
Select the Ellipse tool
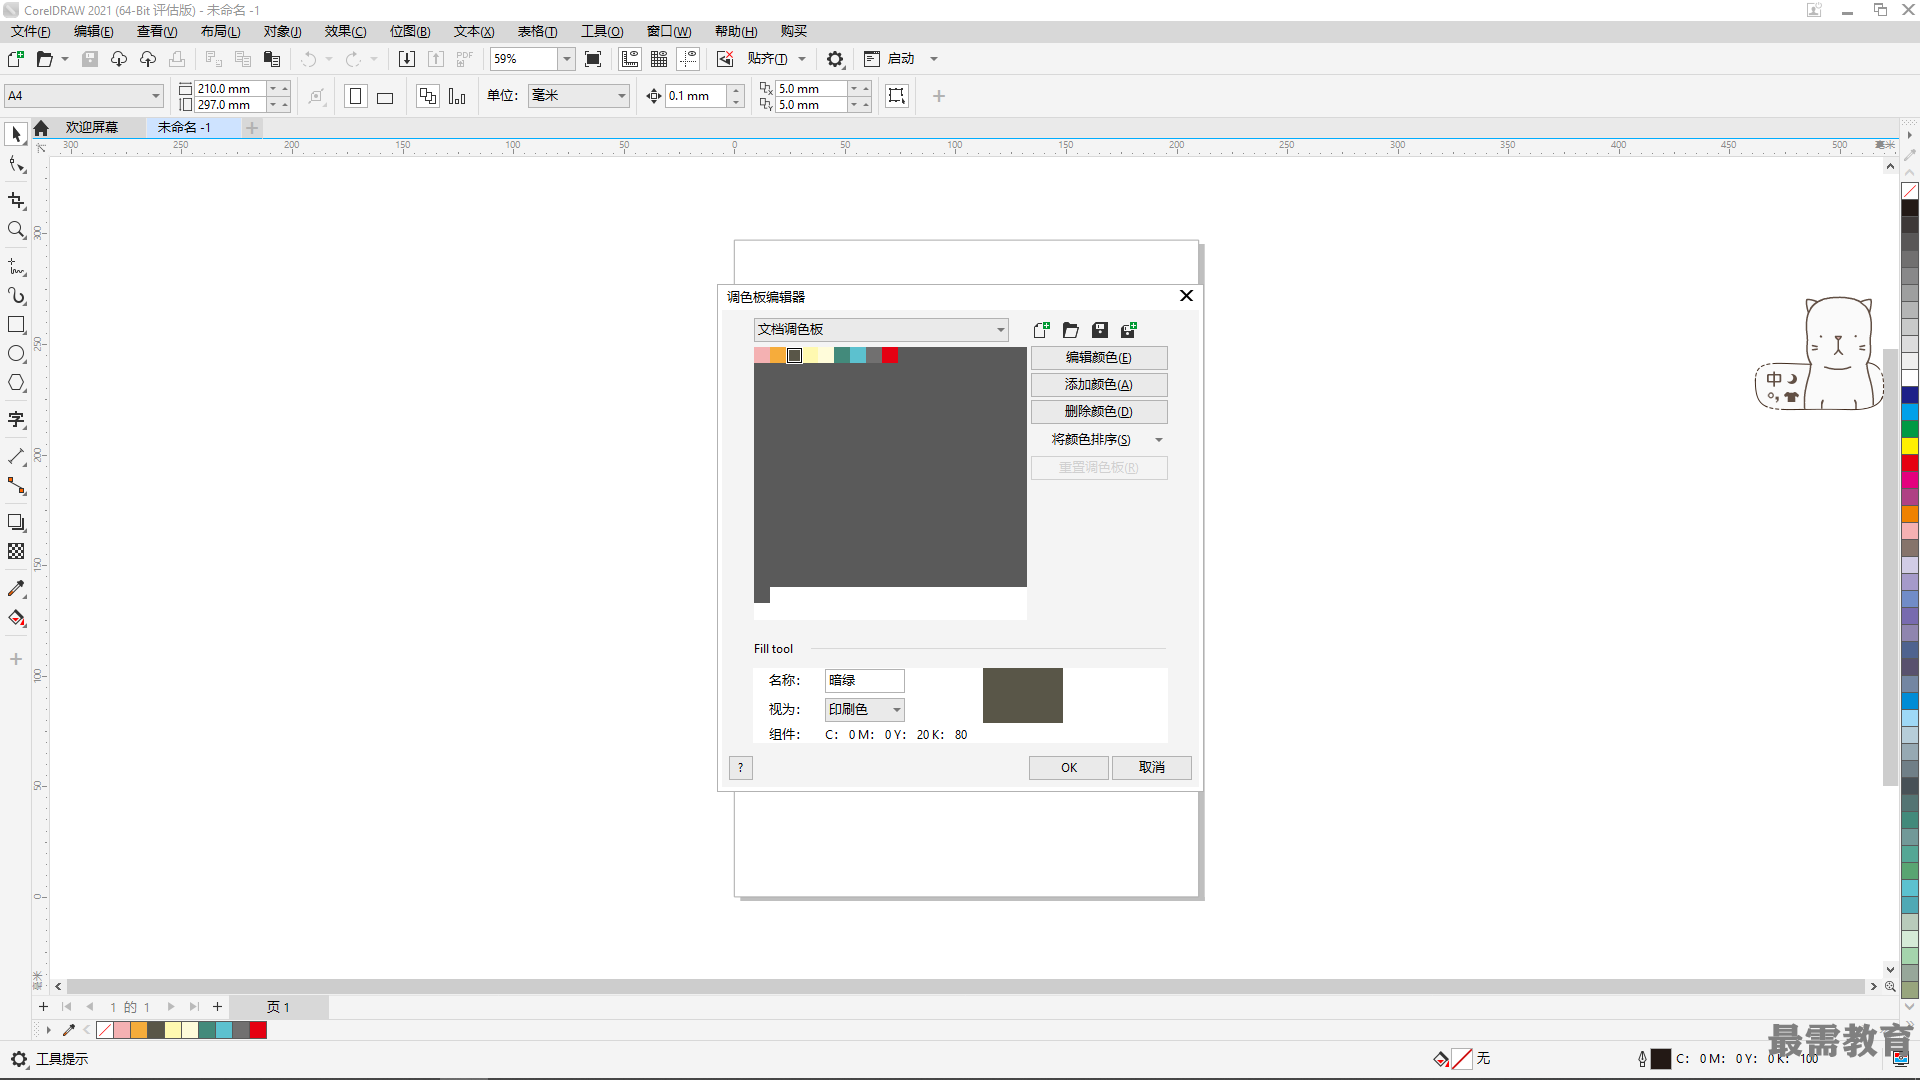coord(16,354)
